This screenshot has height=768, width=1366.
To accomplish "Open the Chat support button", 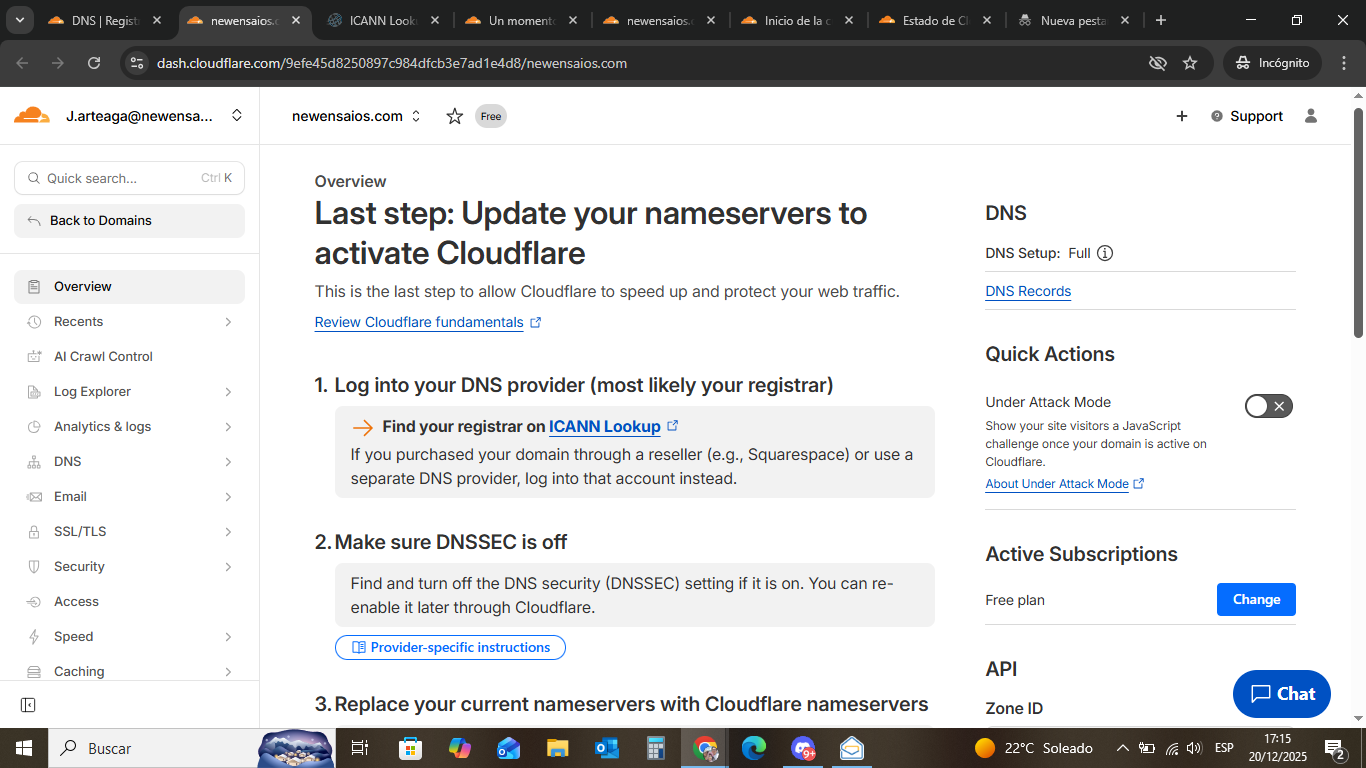I will coord(1282,694).
